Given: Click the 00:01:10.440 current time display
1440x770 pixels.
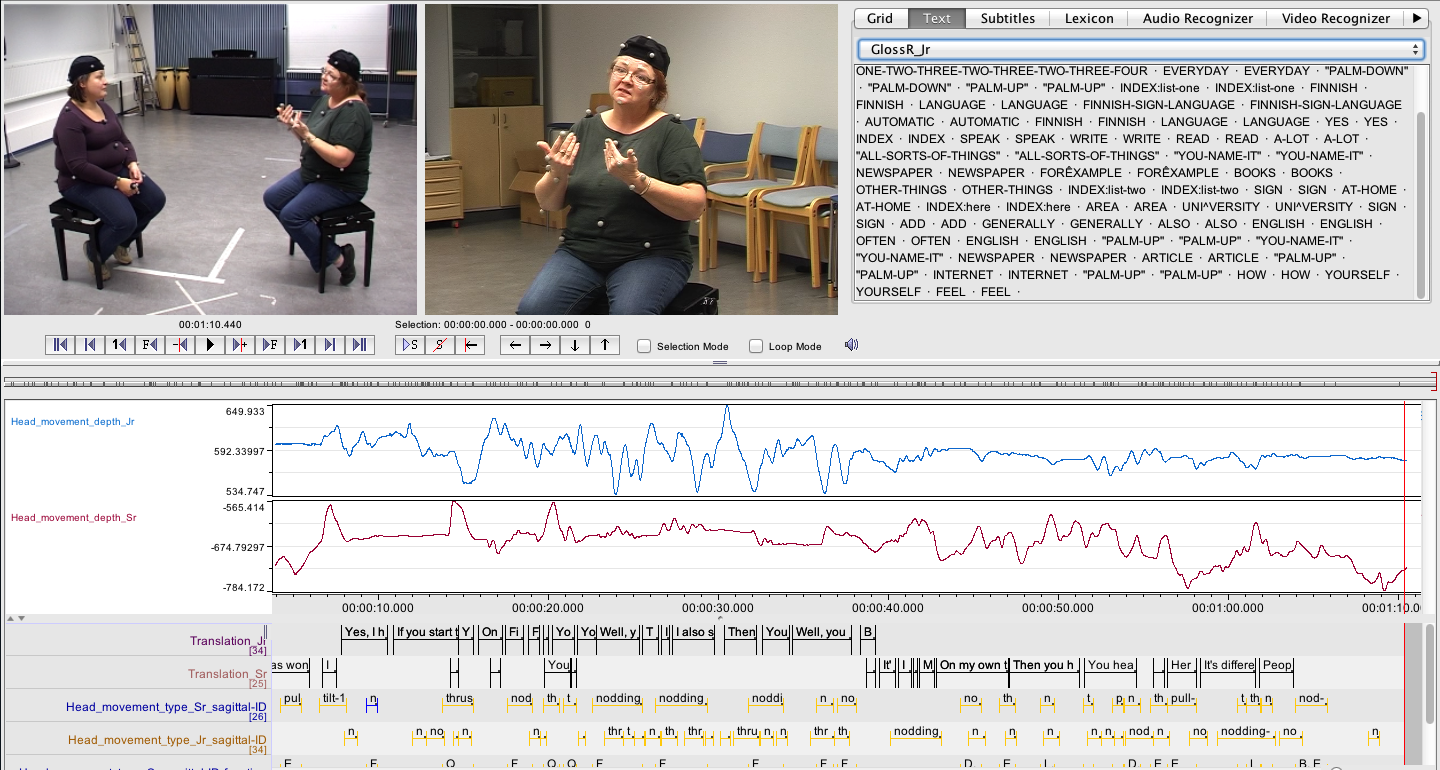Looking at the screenshot, I should [x=210, y=325].
